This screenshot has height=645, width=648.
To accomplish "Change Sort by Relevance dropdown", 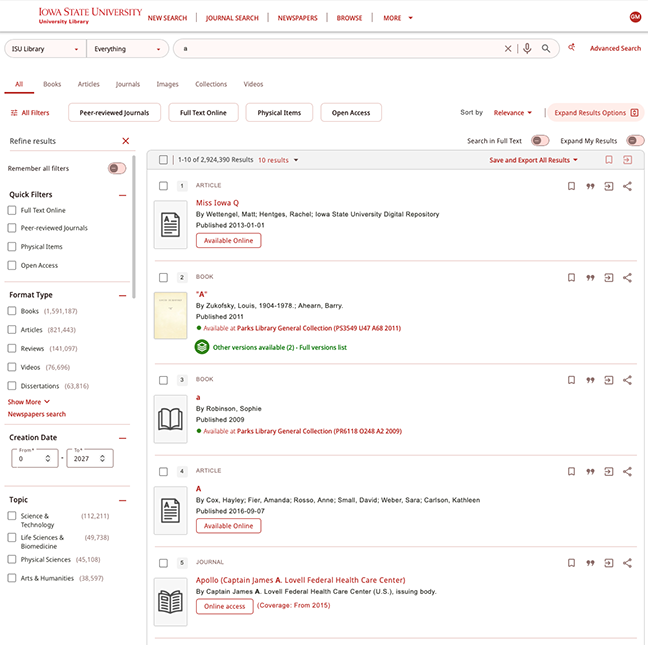I will click(512, 112).
